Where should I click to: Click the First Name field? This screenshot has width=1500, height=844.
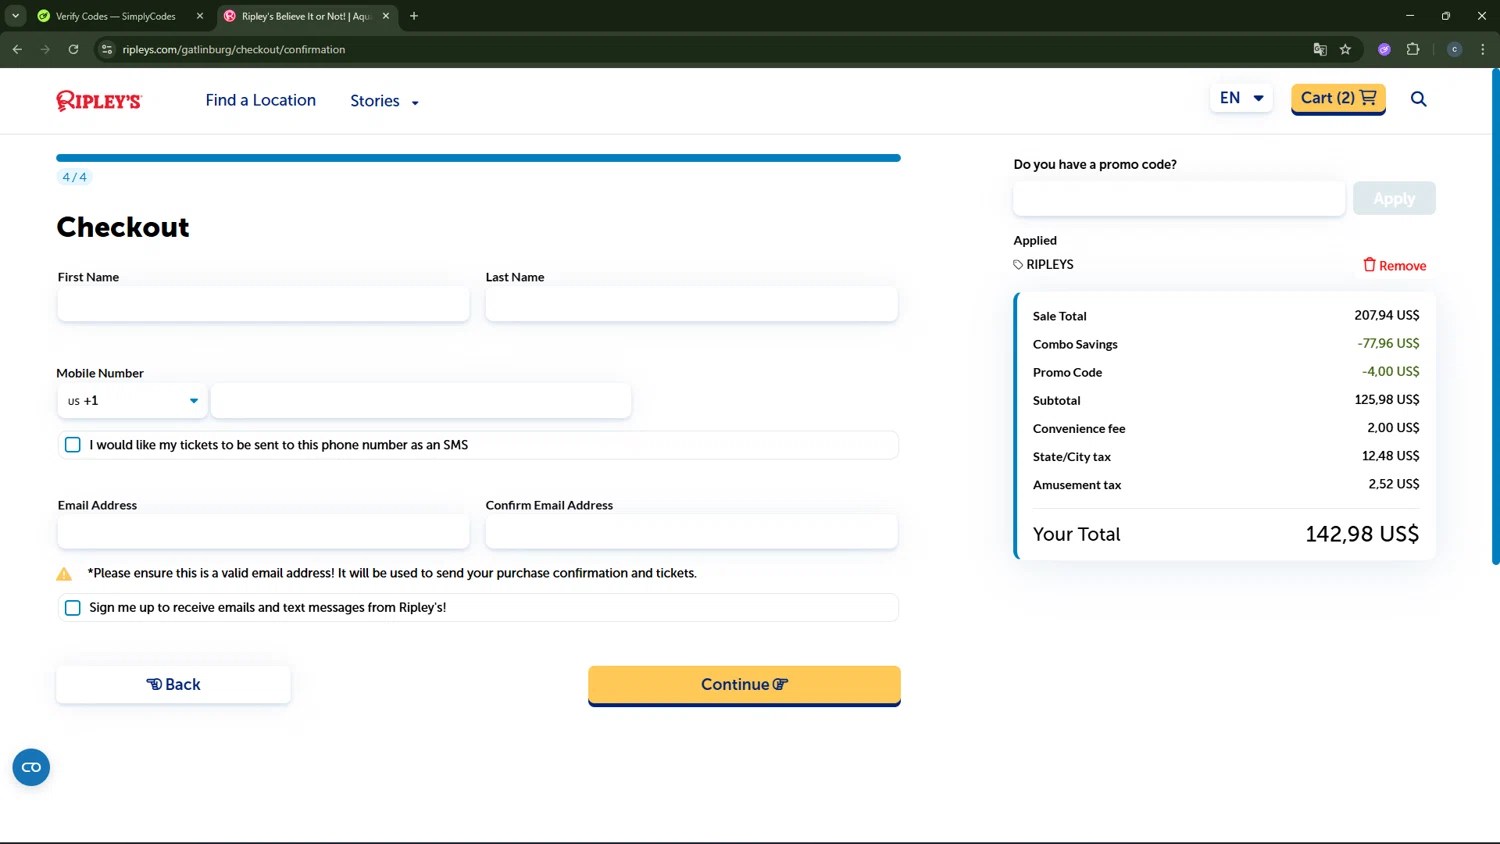[x=263, y=304]
